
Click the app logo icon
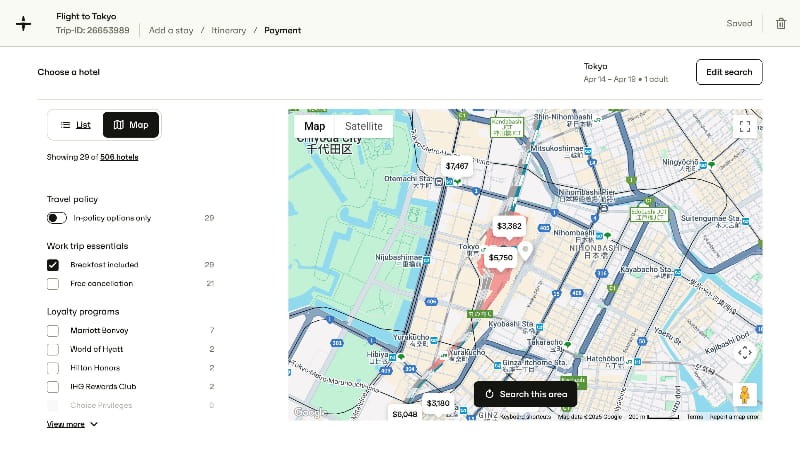click(24, 23)
